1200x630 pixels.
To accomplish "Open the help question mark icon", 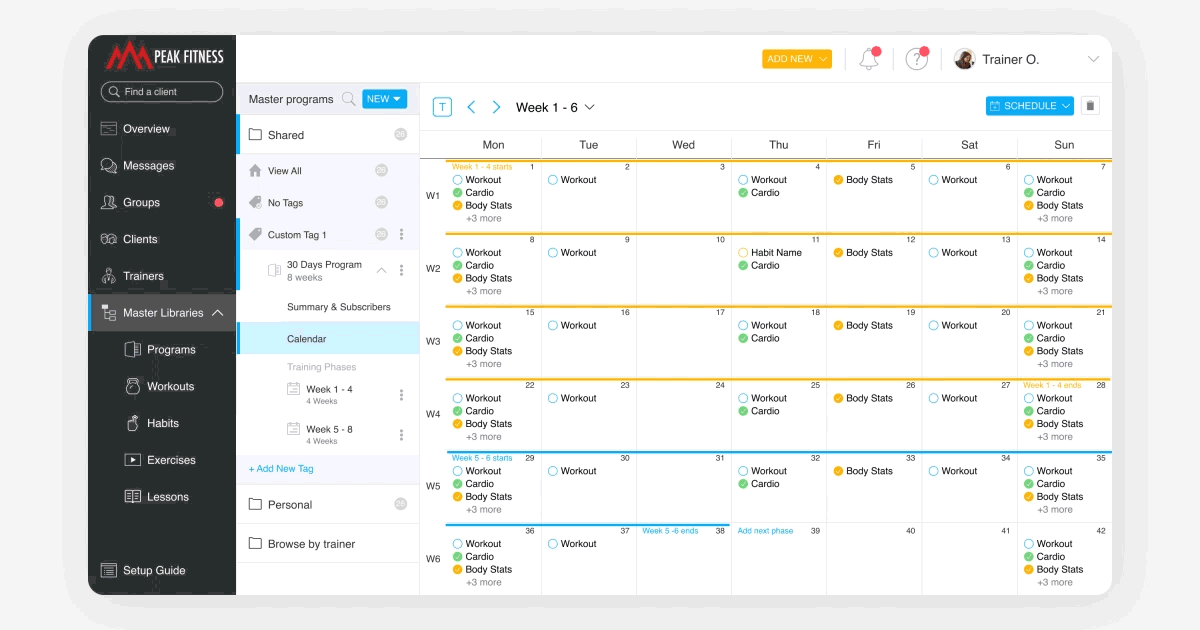I will [x=916, y=60].
